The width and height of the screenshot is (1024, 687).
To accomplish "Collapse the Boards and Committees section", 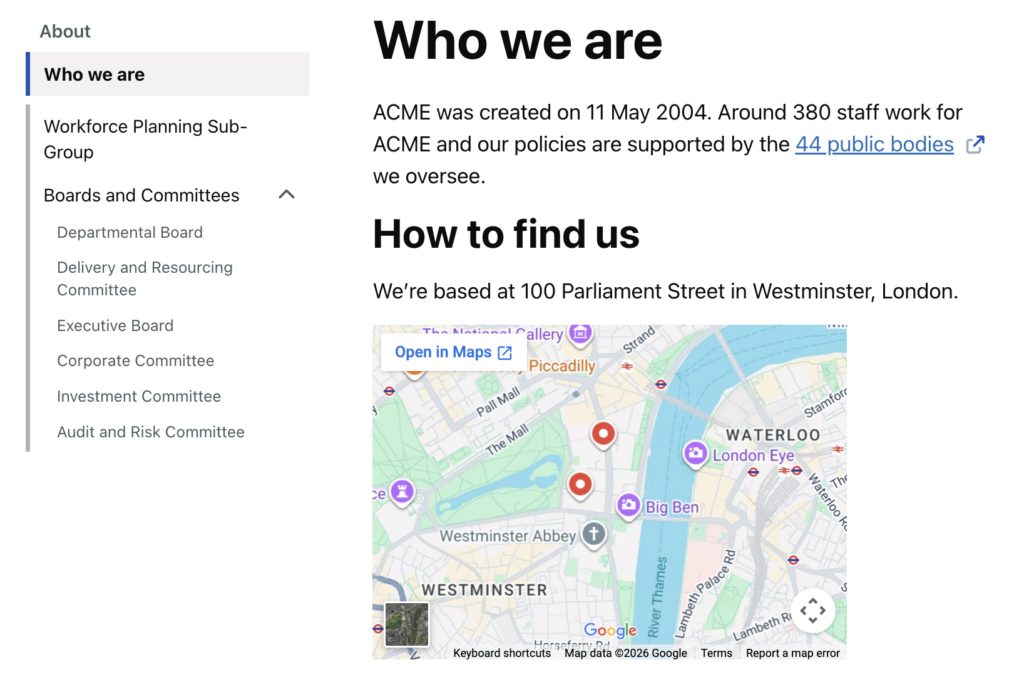I will click(x=287, y=195).
